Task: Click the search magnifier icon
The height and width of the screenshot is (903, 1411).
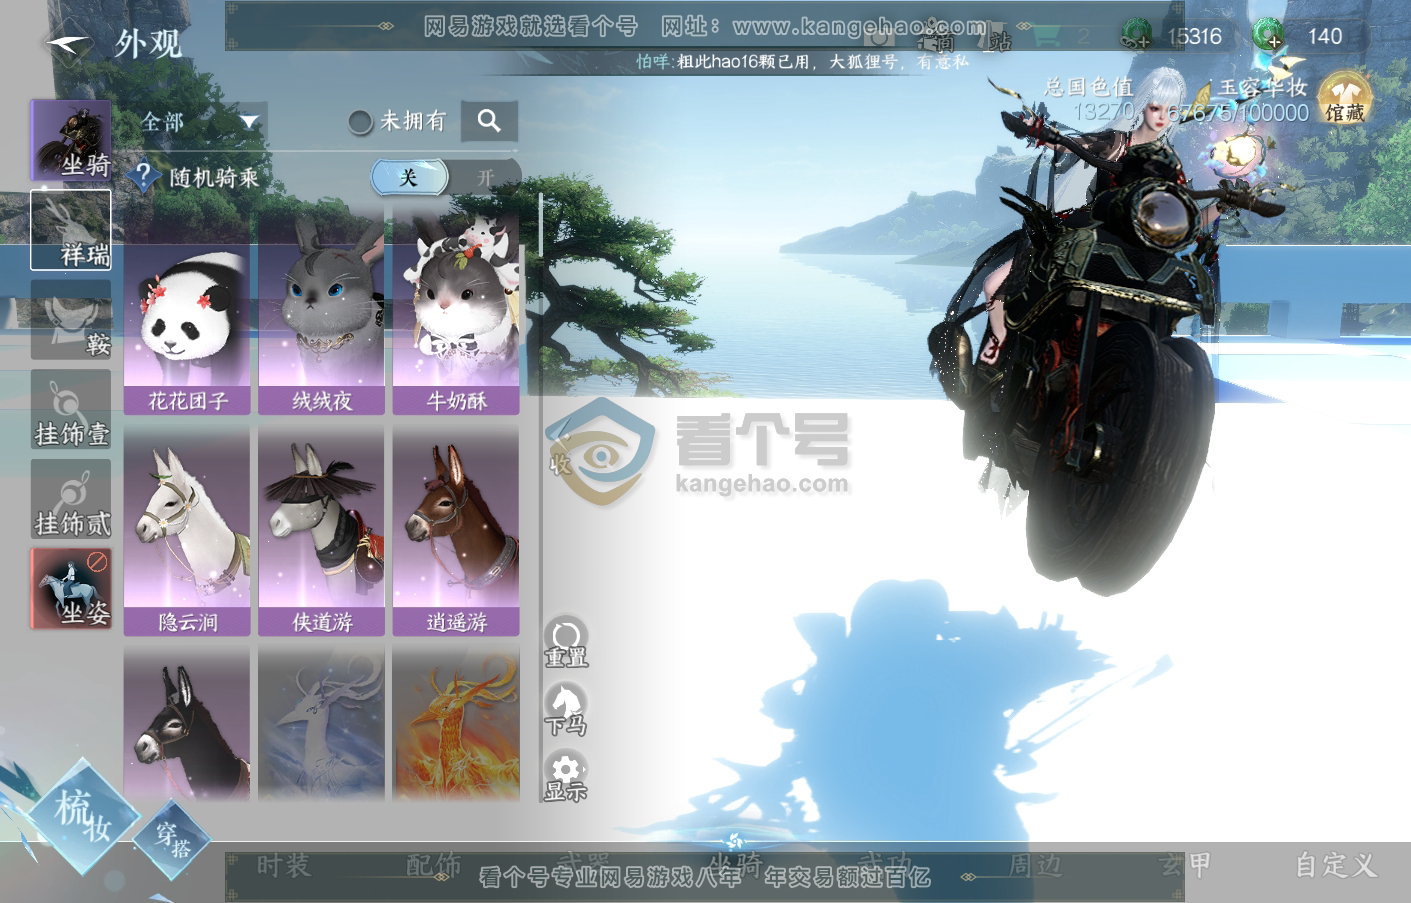Action: tap(489, 121)
